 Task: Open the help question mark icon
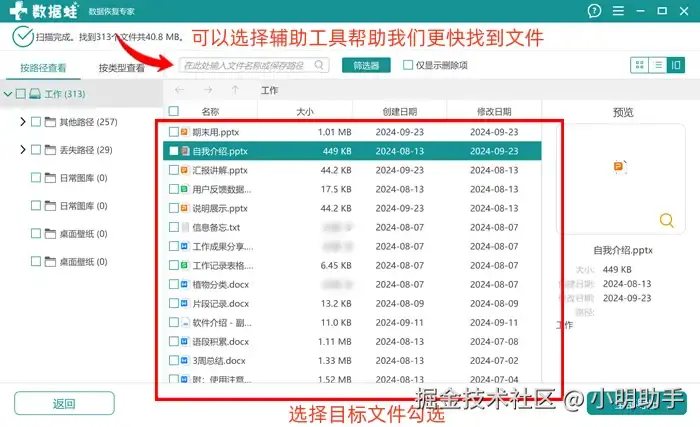tap(594, 11)
